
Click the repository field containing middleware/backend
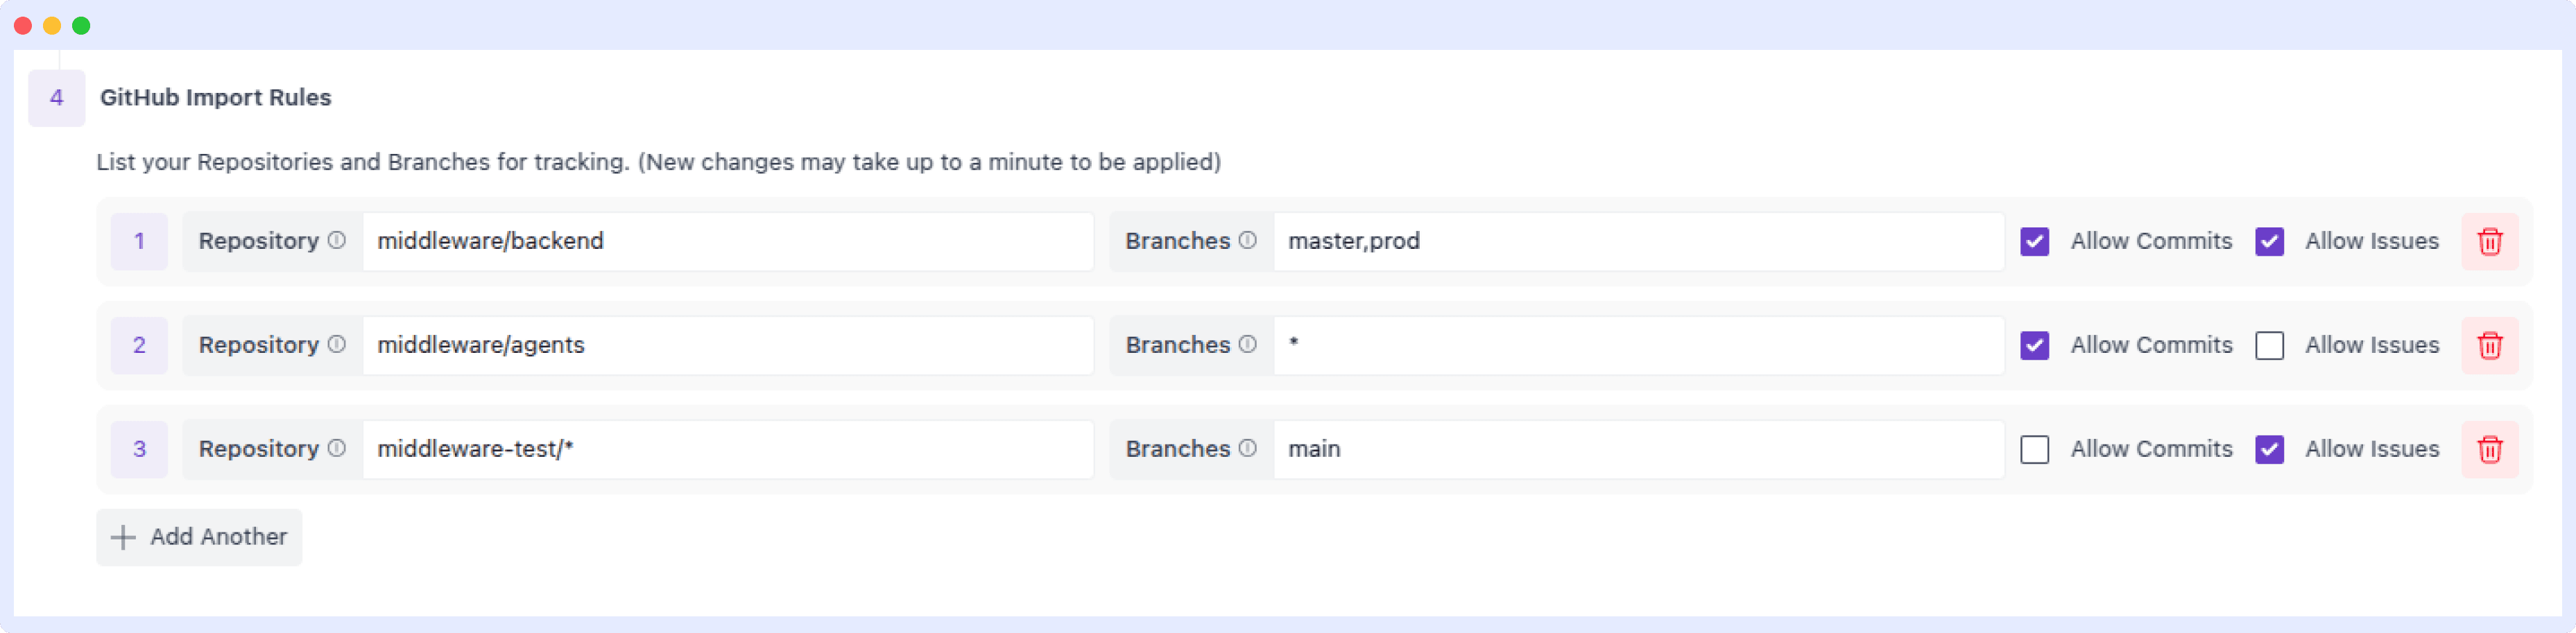point(728,241)
